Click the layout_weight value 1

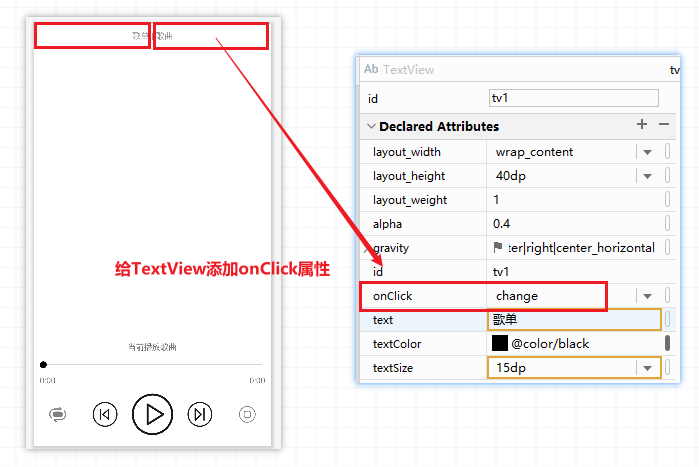click(x=496, y=200)
